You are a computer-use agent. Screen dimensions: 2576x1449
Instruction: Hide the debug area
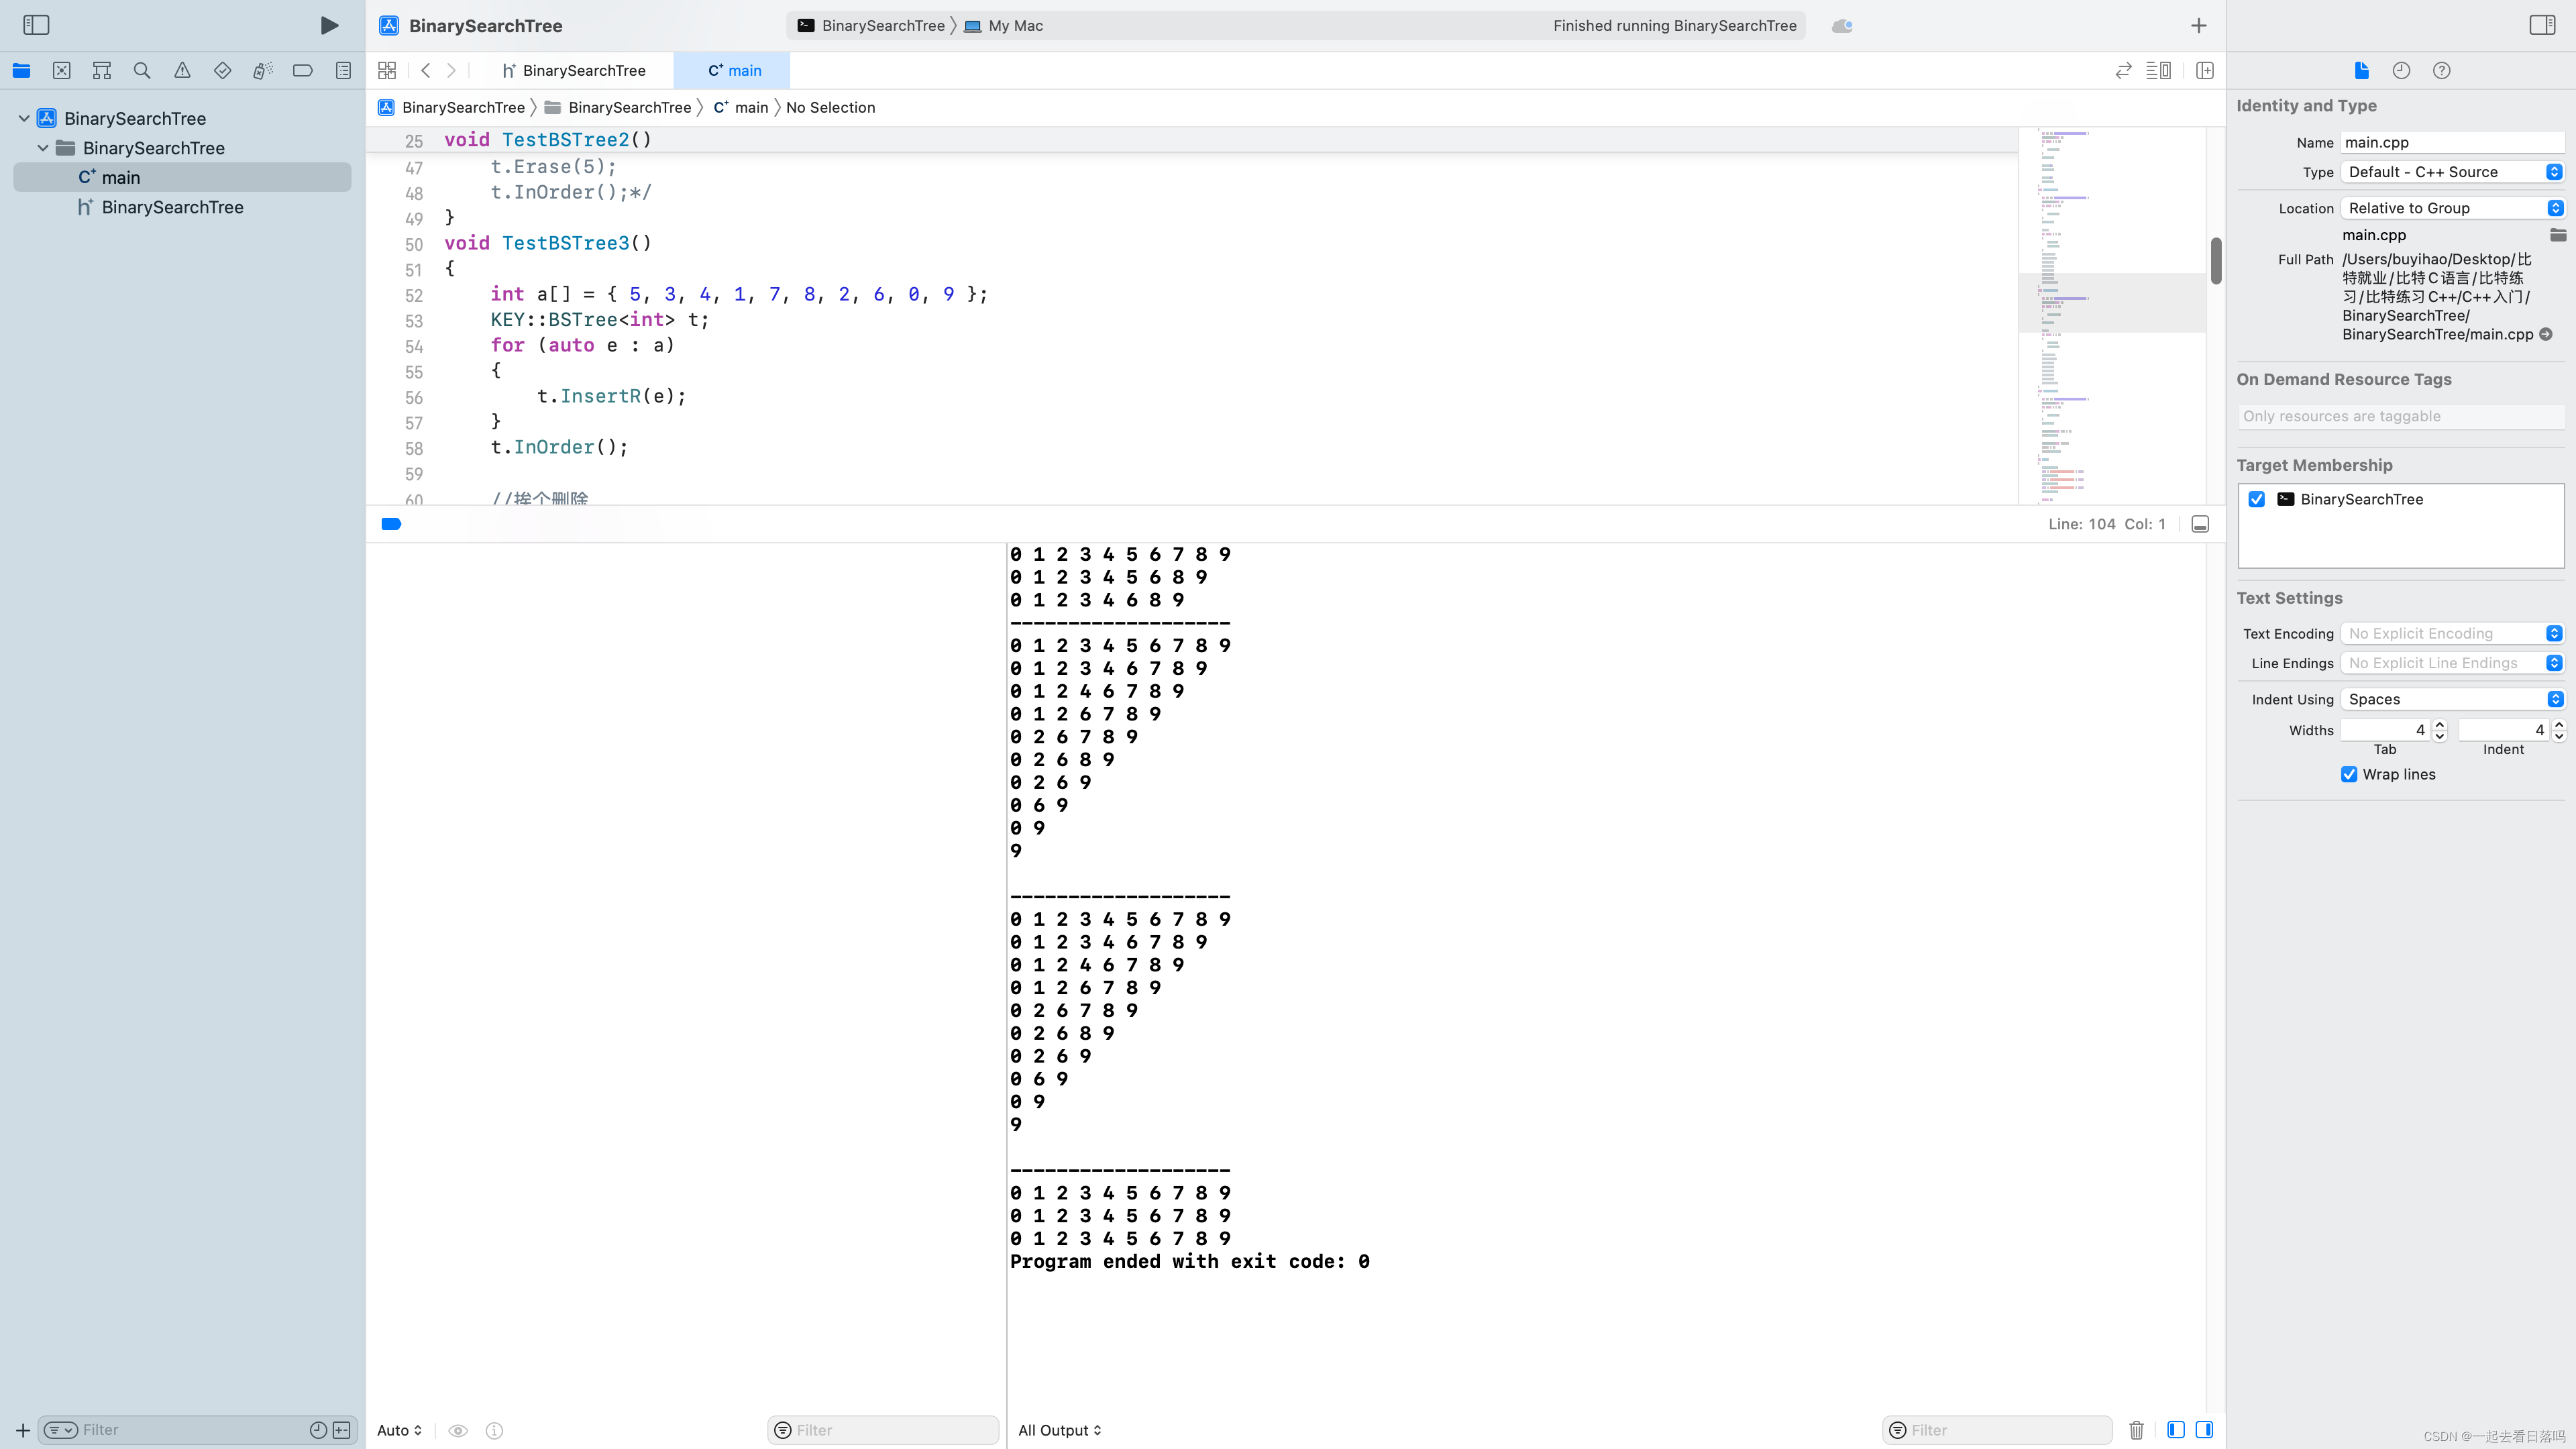click(2200, 524)
